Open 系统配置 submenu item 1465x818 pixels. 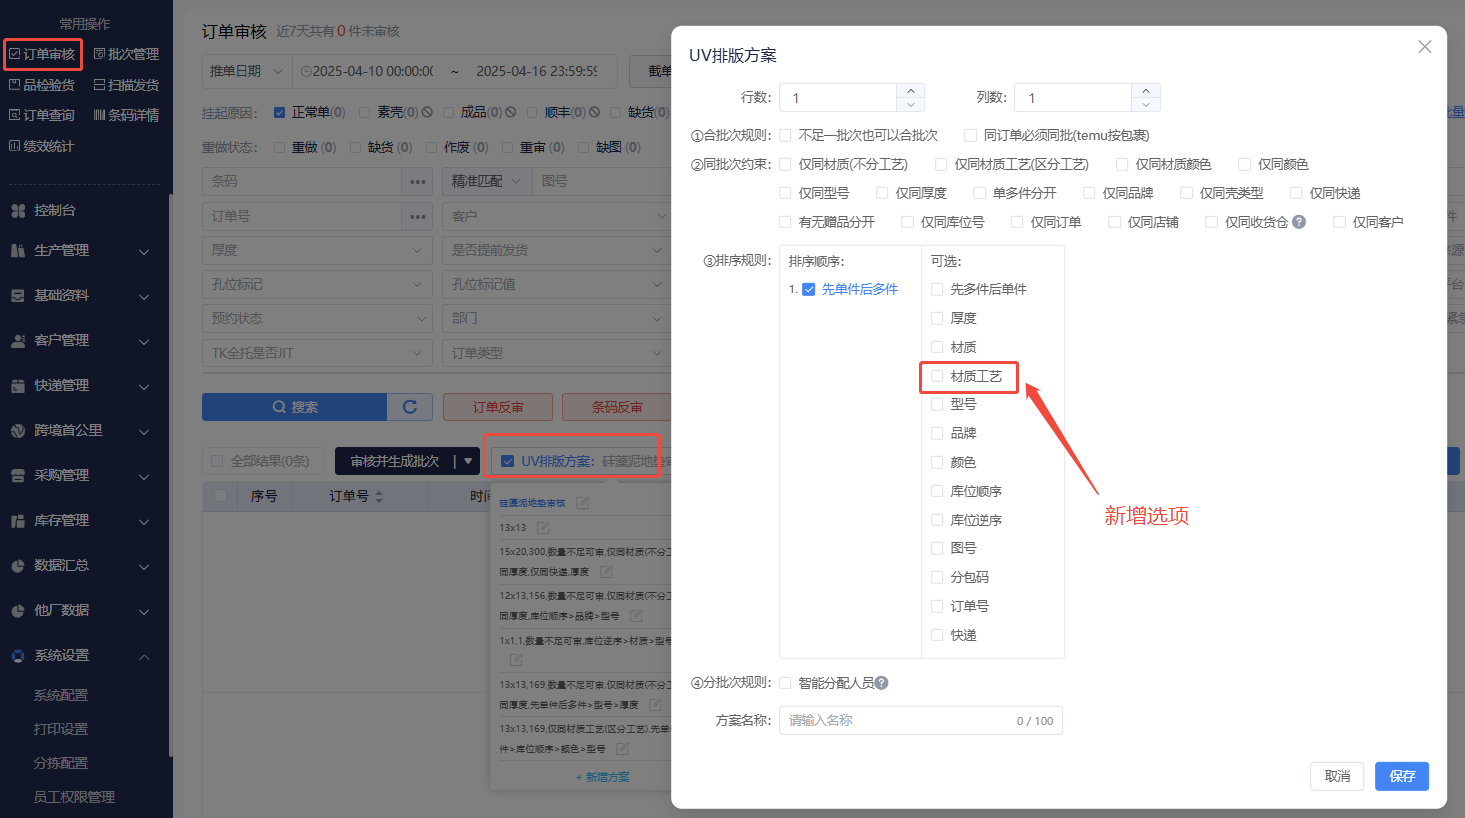(x=61, y=695)
